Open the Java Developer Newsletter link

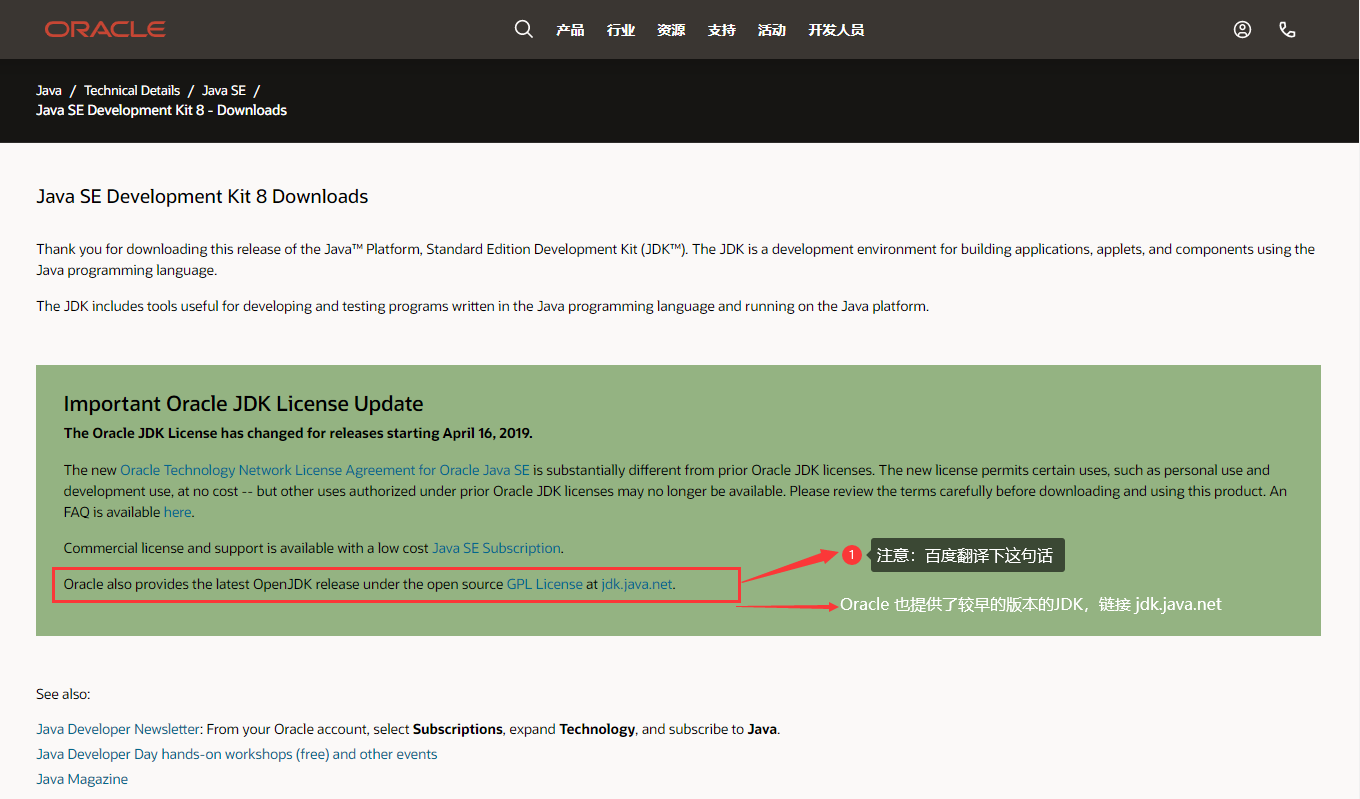point(119,729)
